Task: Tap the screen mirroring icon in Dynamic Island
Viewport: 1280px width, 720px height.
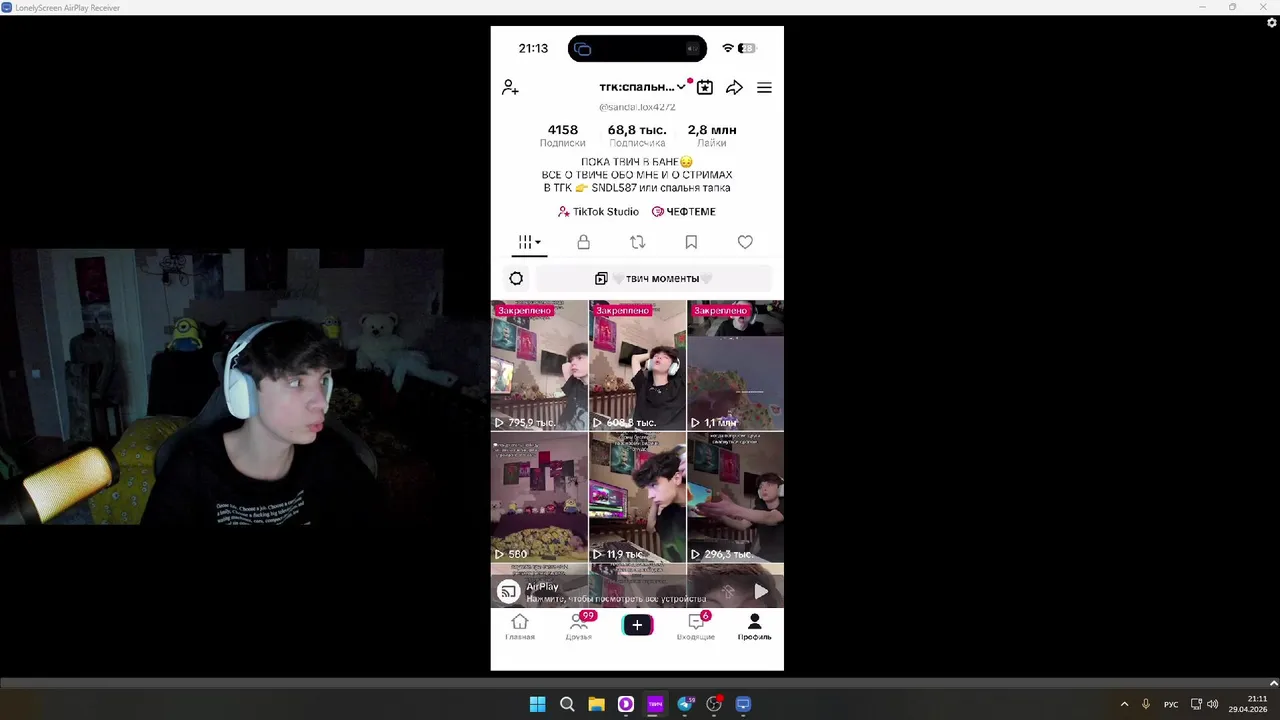Action: (x=583, y=49)
